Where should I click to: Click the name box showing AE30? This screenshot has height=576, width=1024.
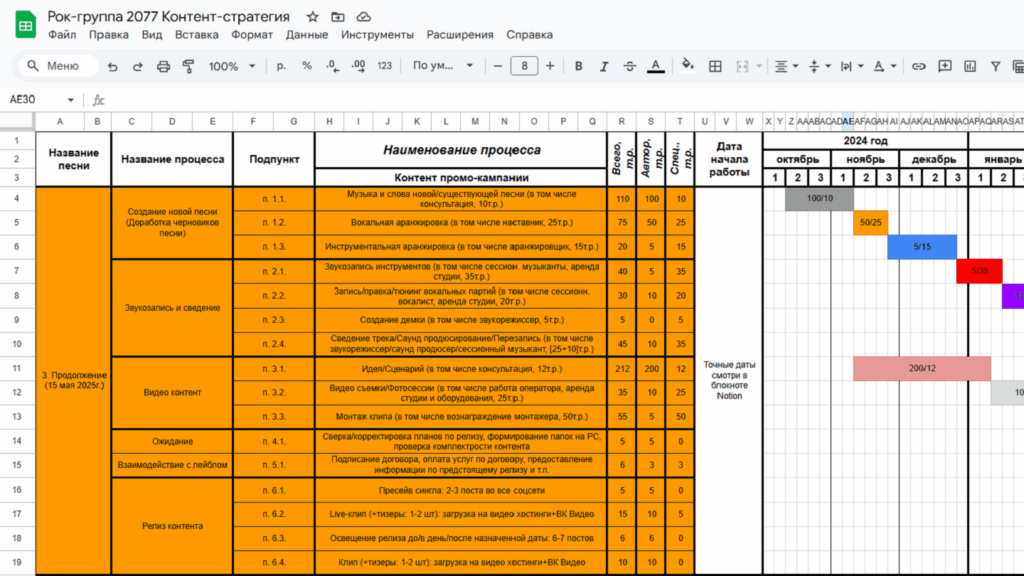34,100
